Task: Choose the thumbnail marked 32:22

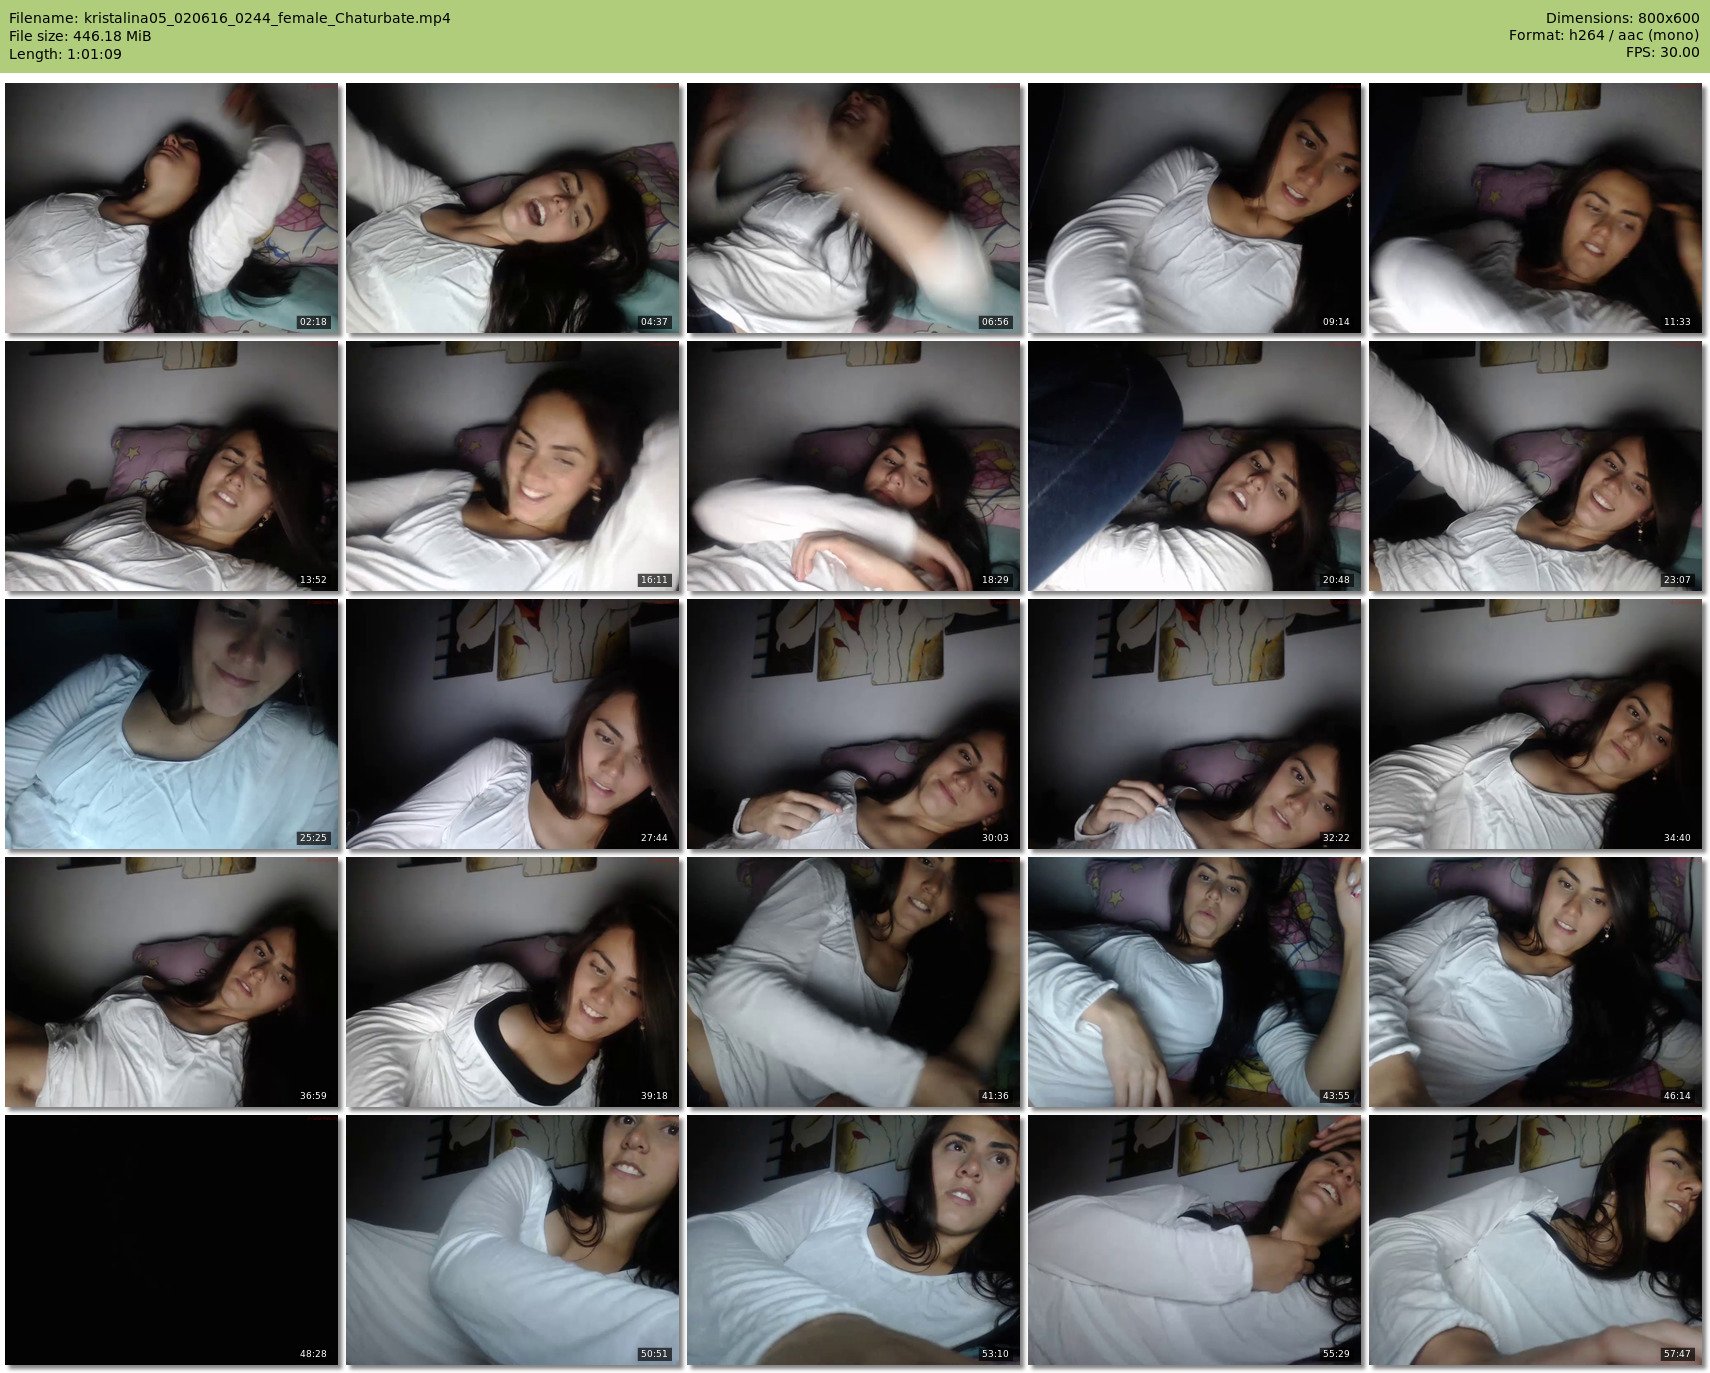Action: pyautogui.click(x=1195, y=724)
